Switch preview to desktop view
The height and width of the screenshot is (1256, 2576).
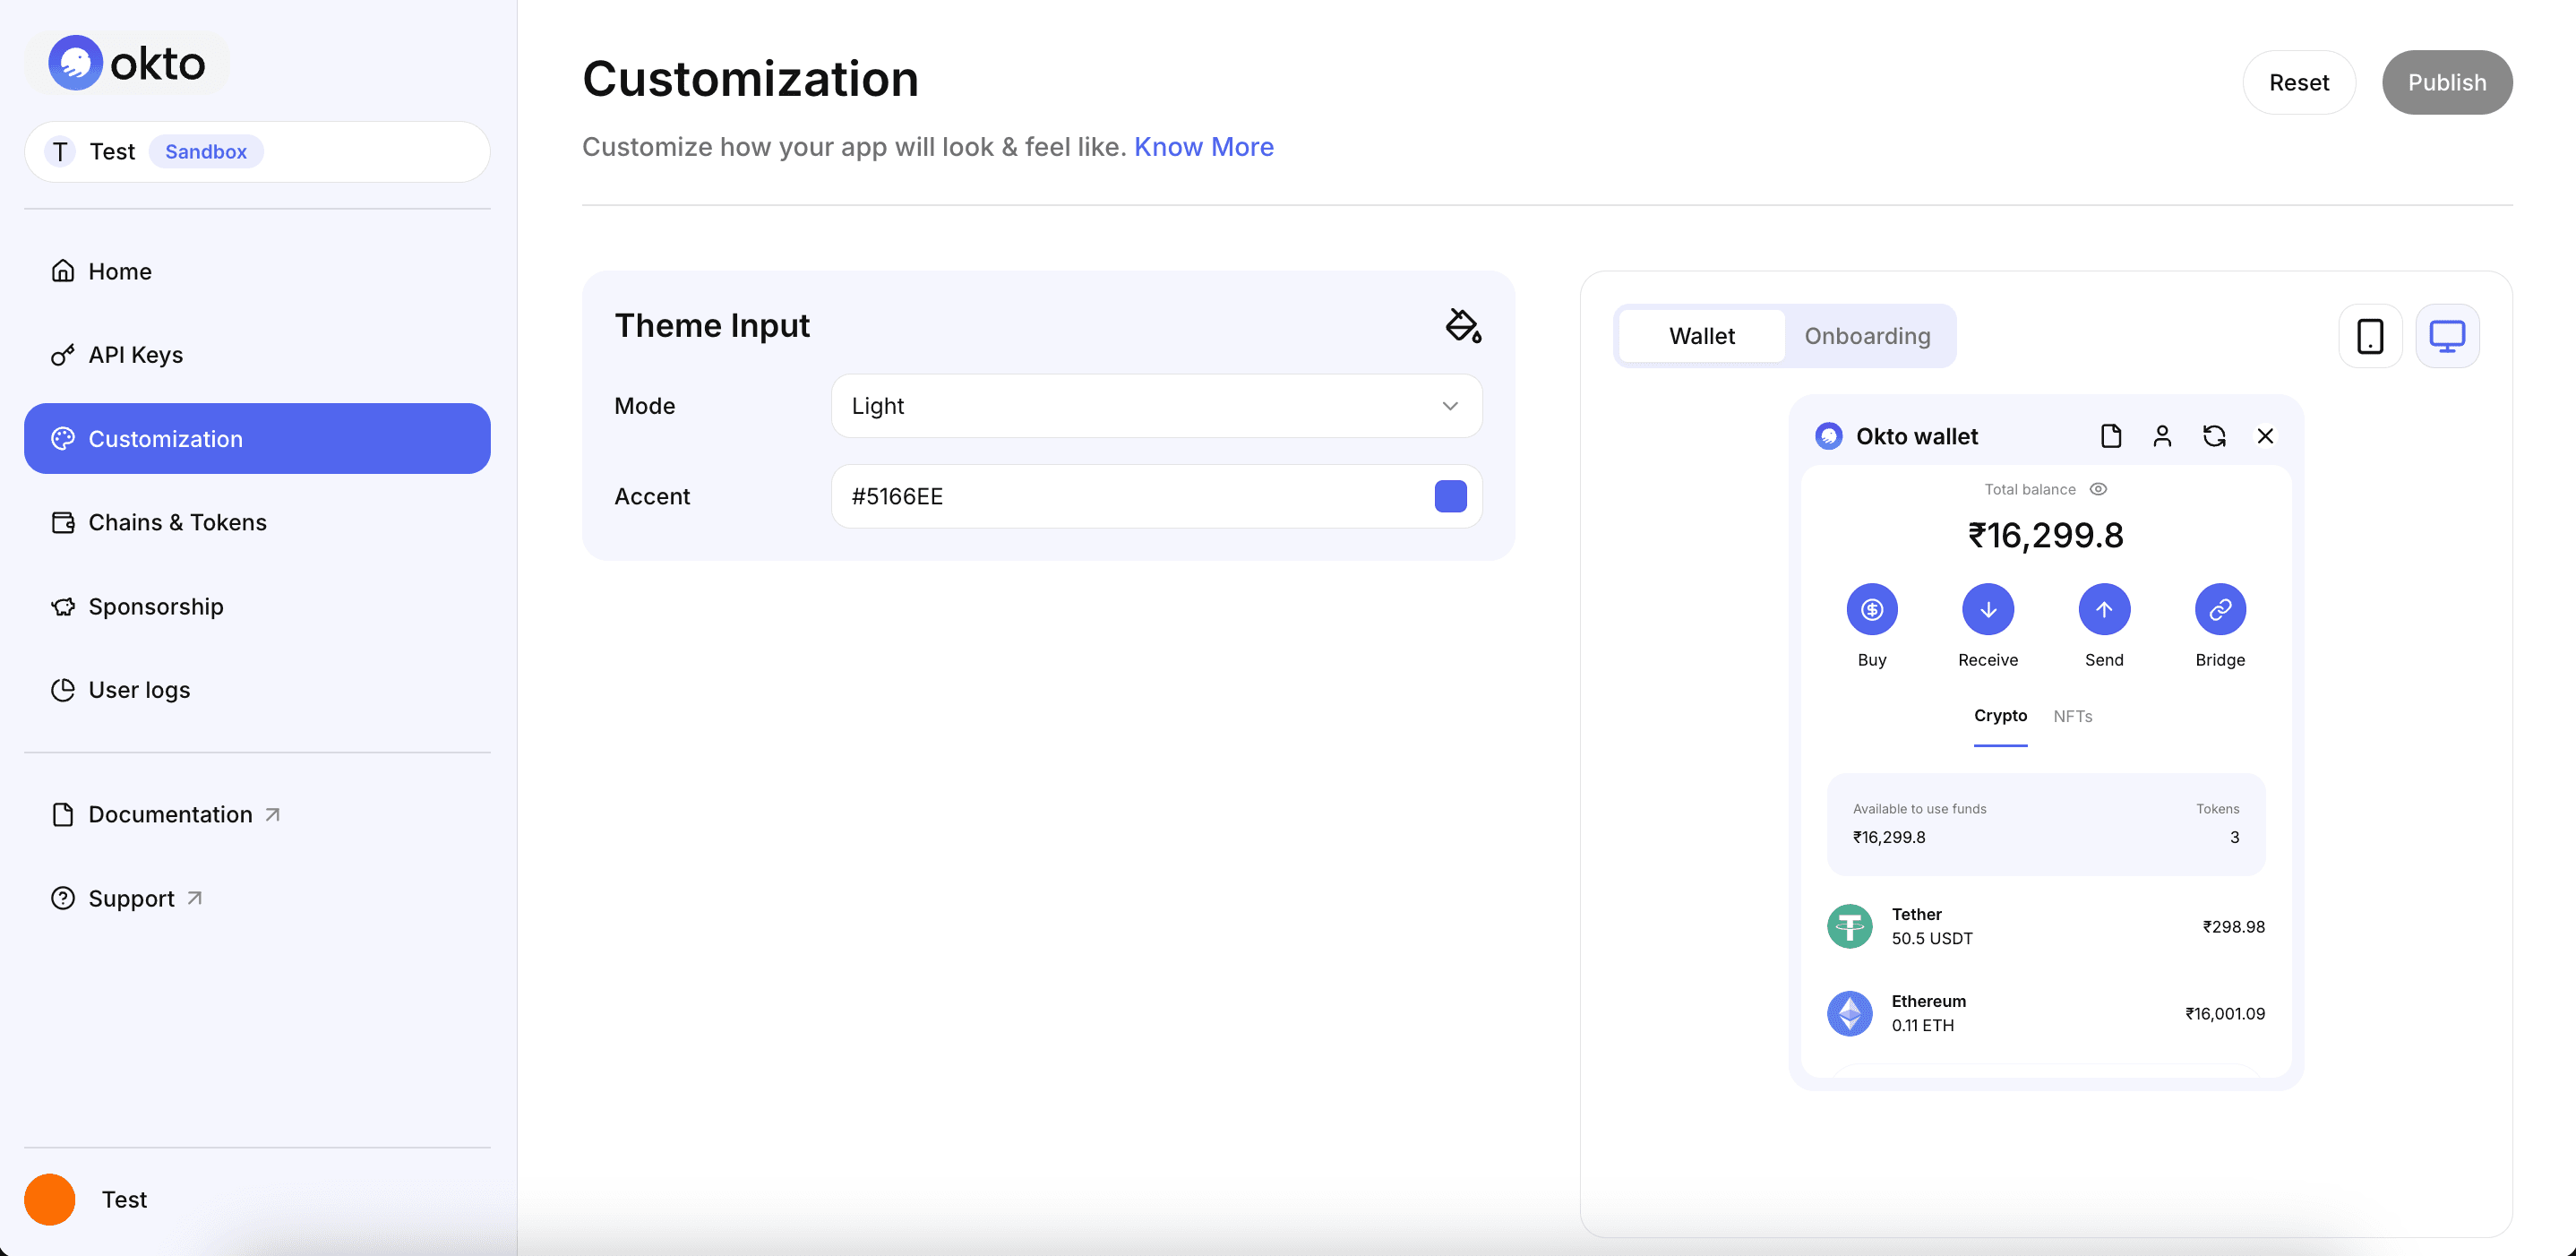2447,335
